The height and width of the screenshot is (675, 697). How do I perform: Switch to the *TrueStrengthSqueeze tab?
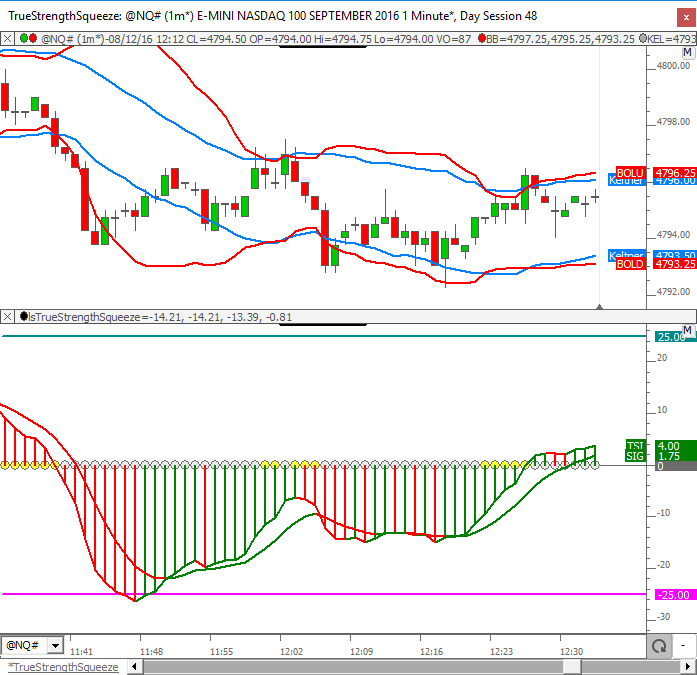62,666
